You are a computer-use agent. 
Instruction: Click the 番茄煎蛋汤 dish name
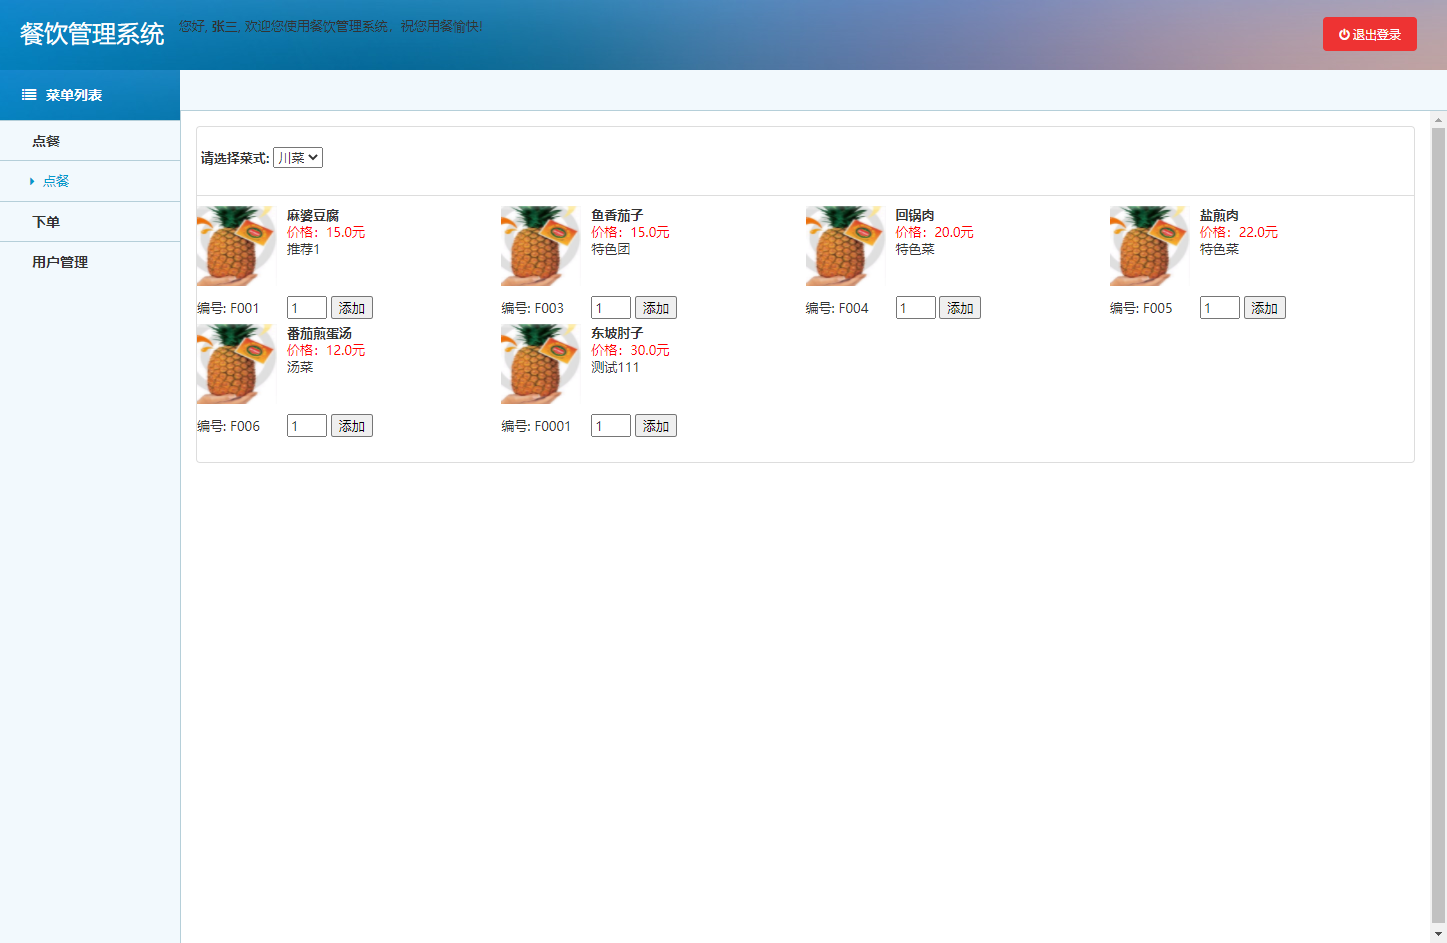319,333
